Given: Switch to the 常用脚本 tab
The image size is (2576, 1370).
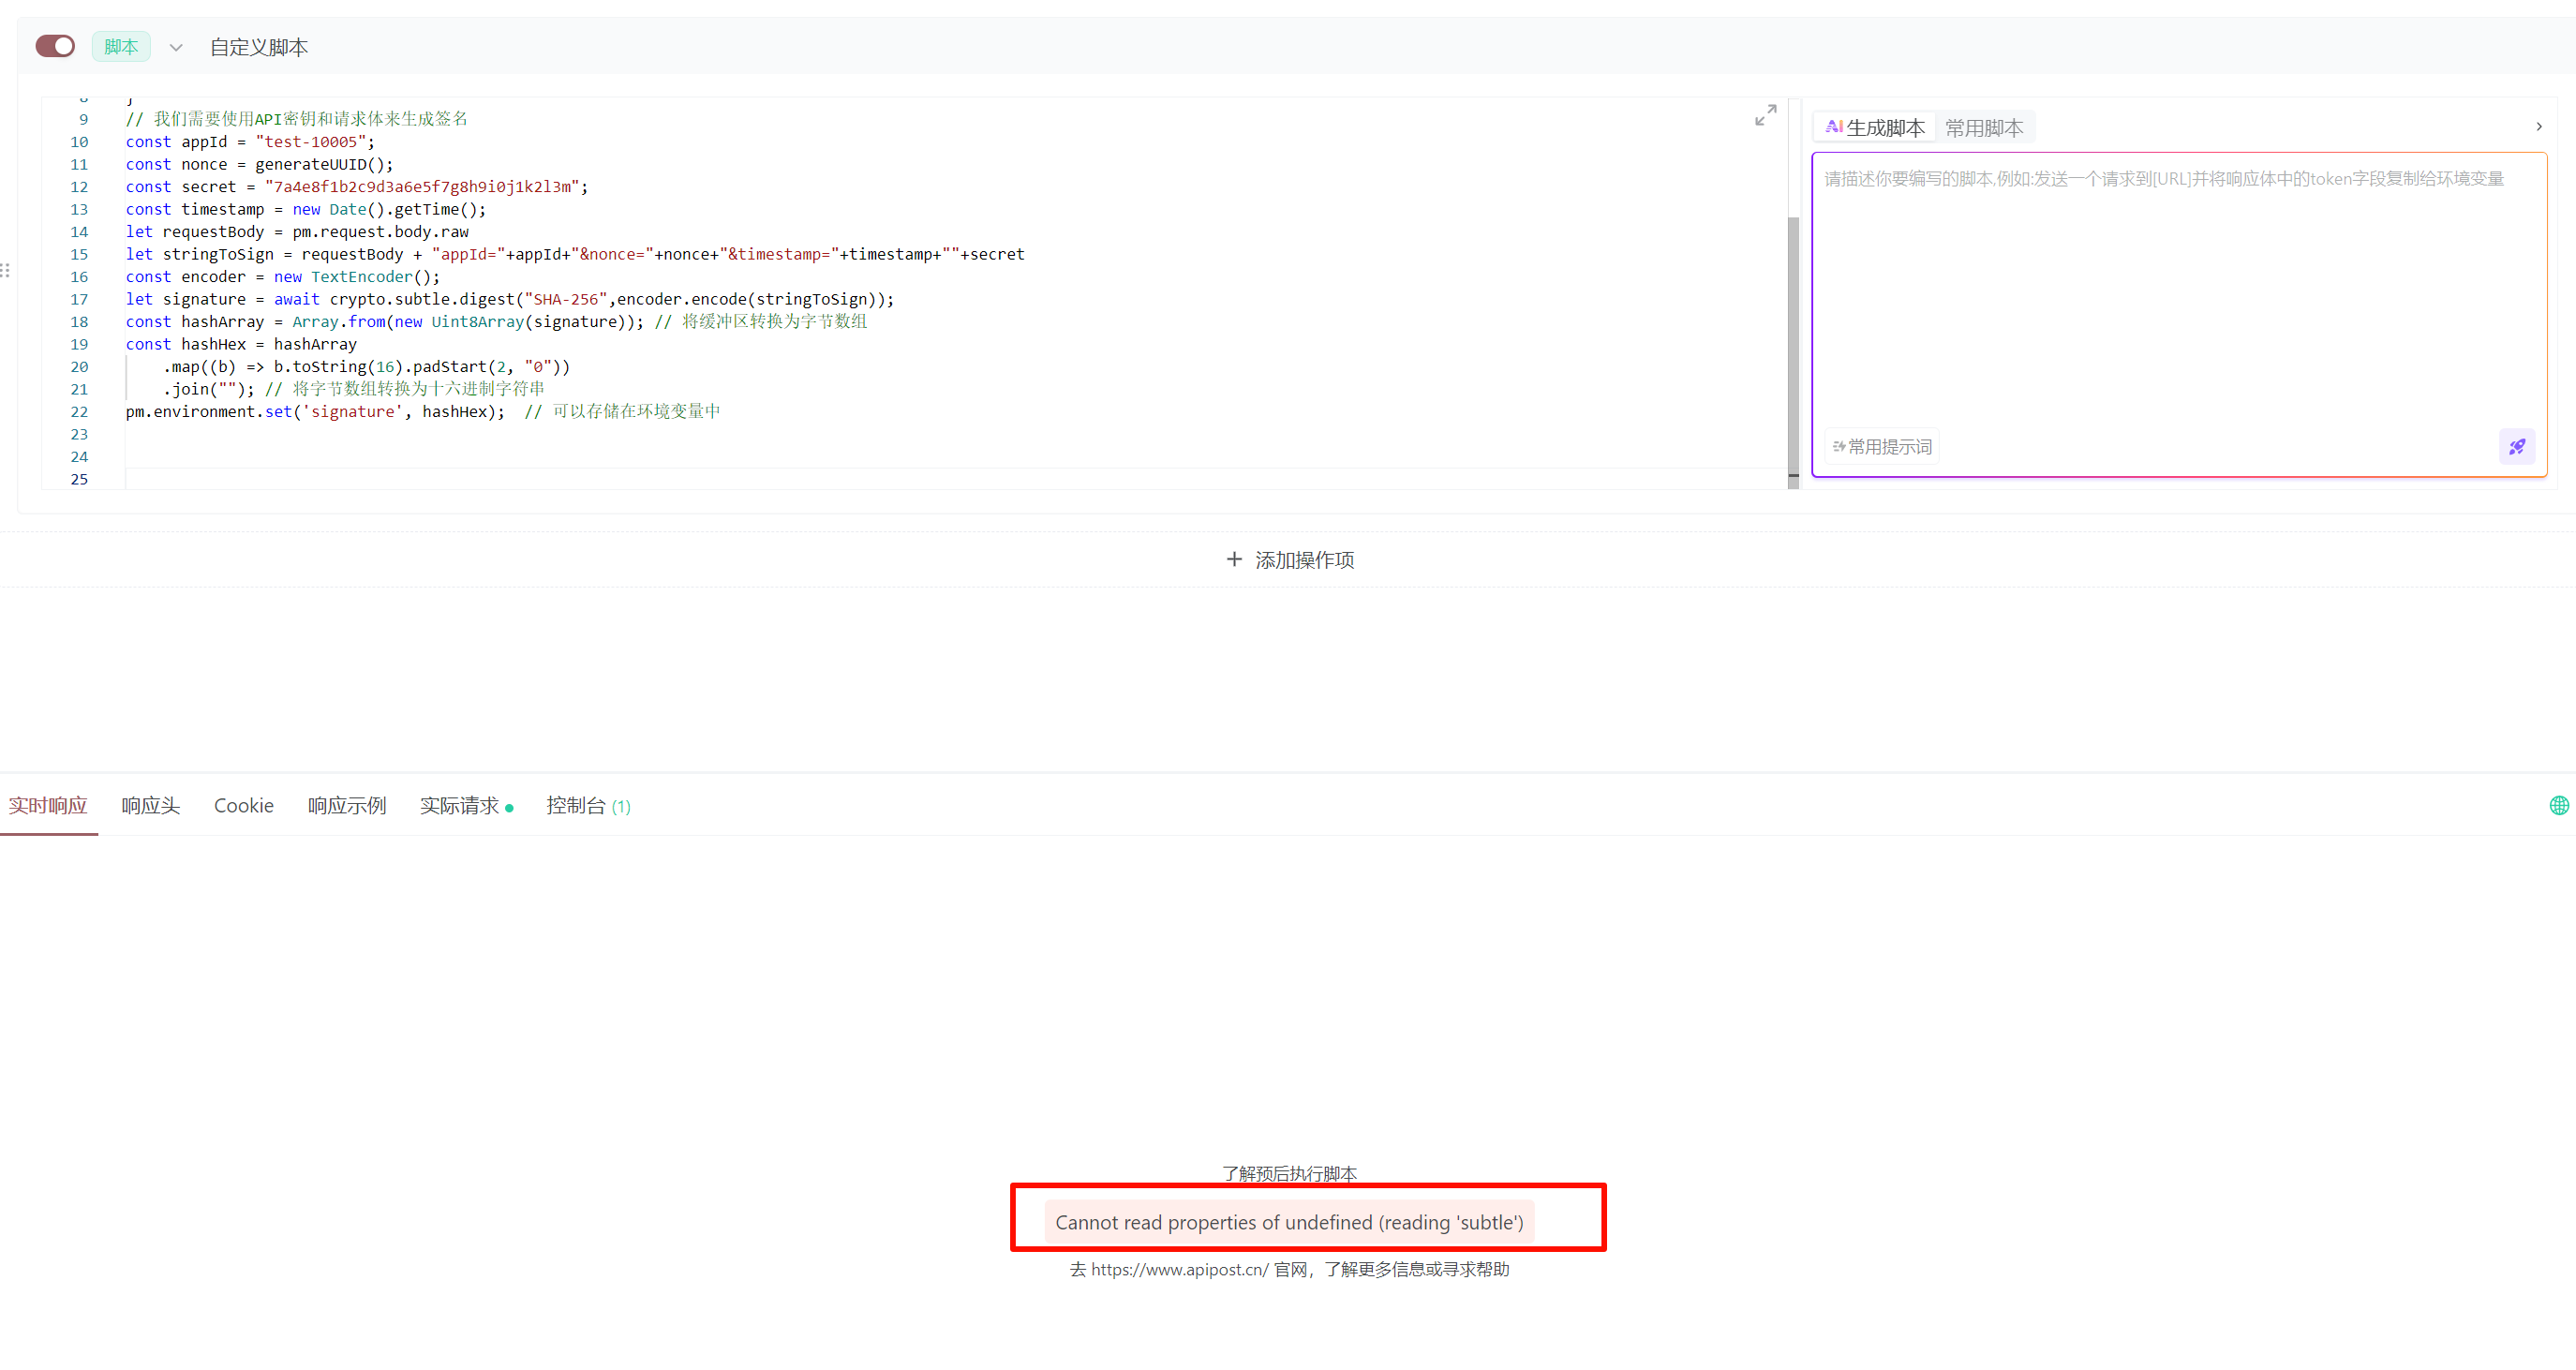Looking at the screenshot, I should pos(1984,127).
